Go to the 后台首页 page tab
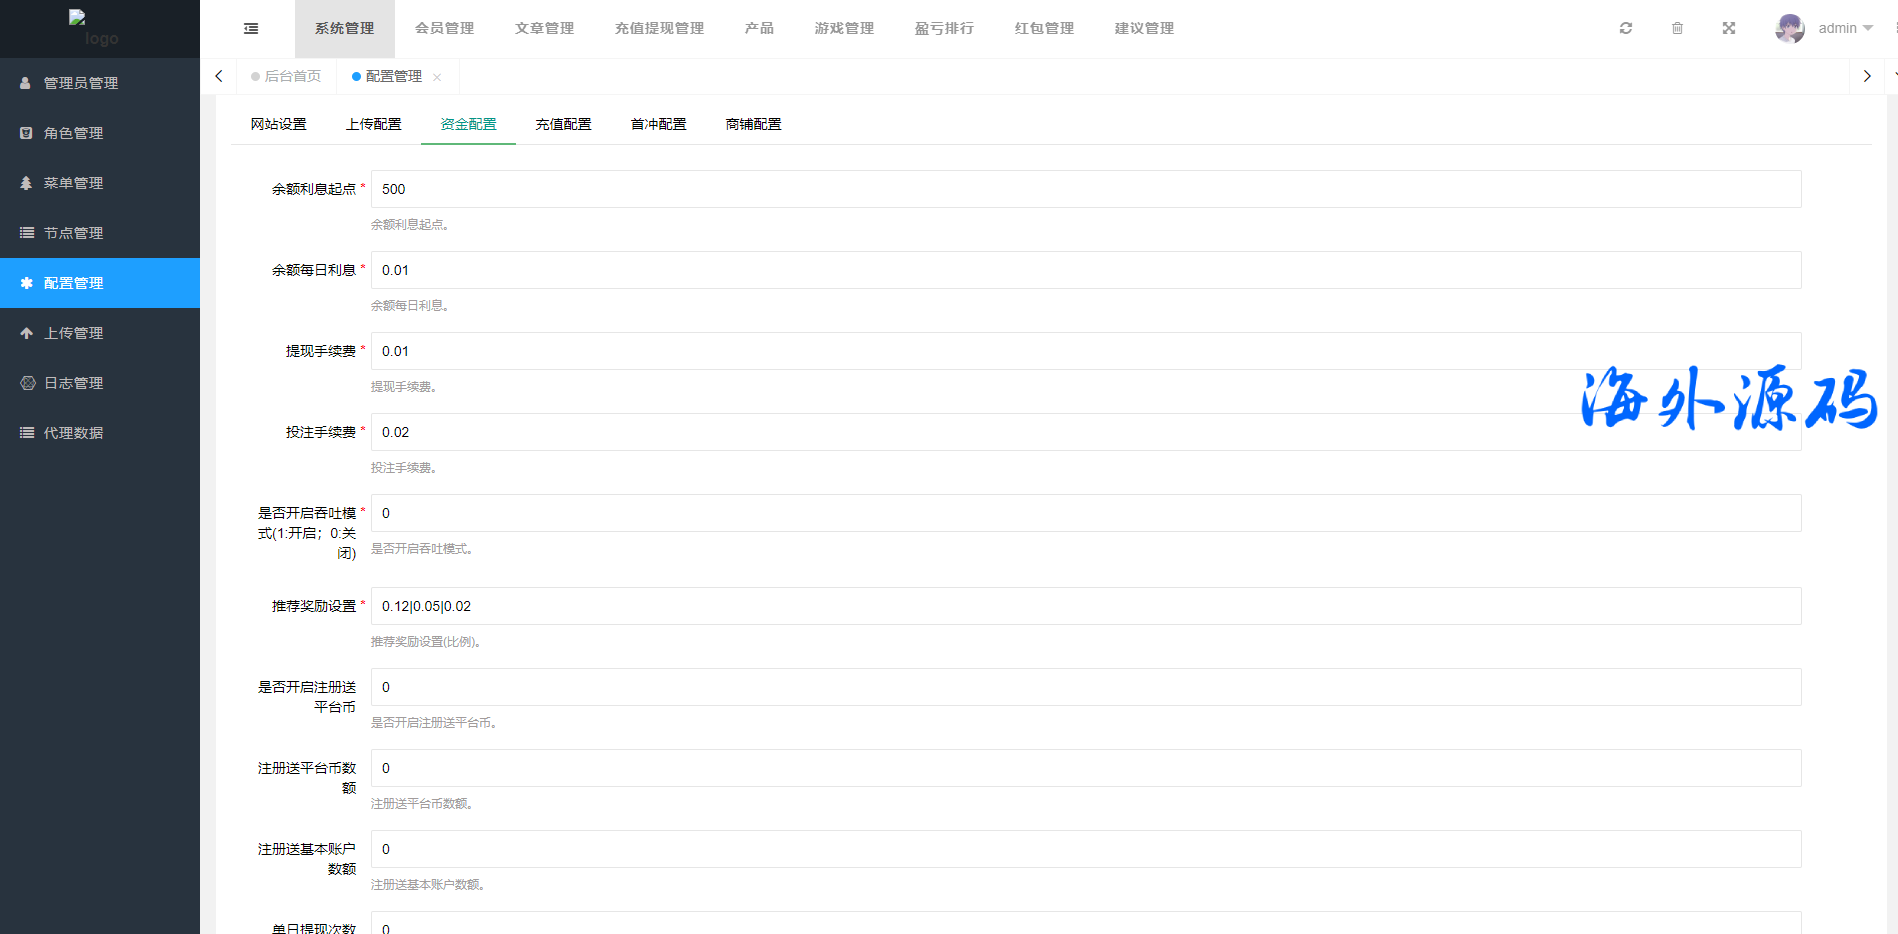The width and height of the screenshot is (1898, 934). (x=292, y=76)
